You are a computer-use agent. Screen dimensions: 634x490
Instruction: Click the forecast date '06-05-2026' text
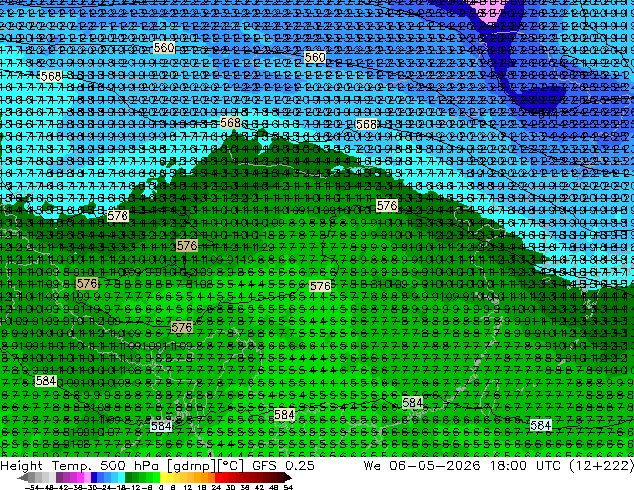[435, 465]
